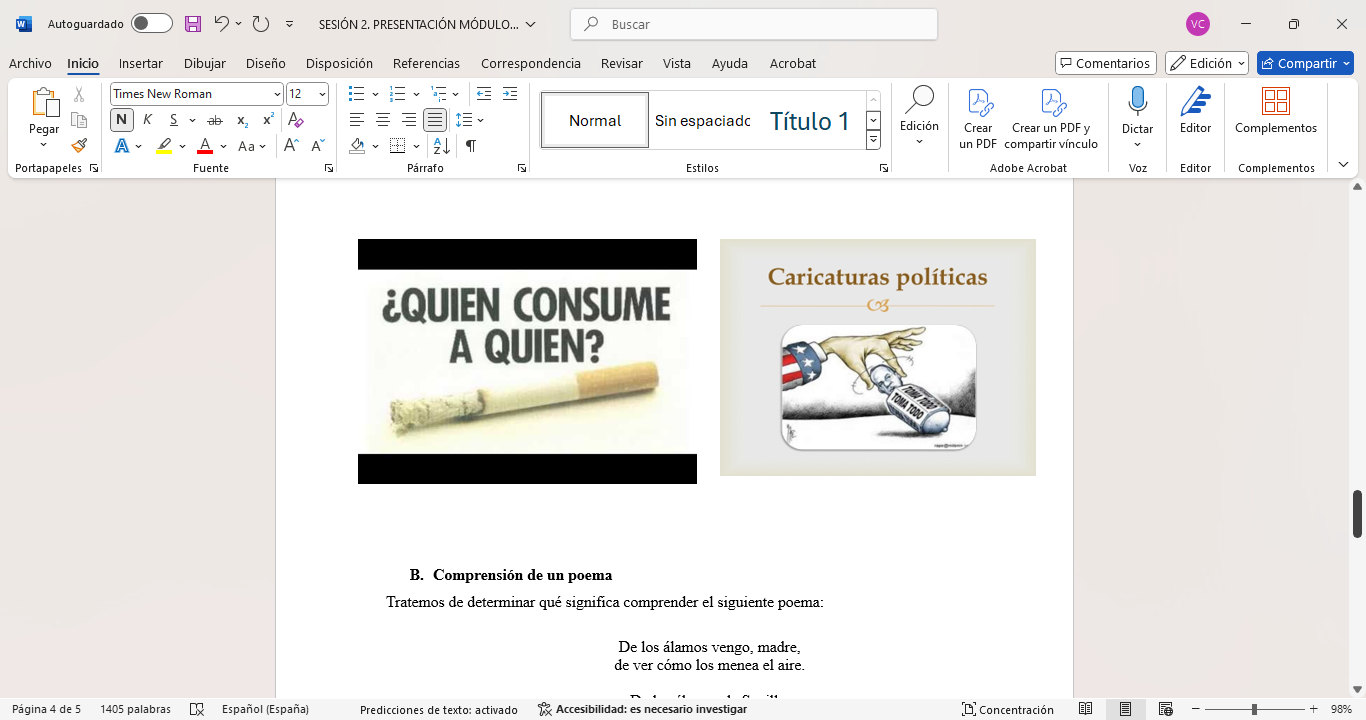
Task: Copy selection using Copy icon
Action: click(x=79, y=120)
